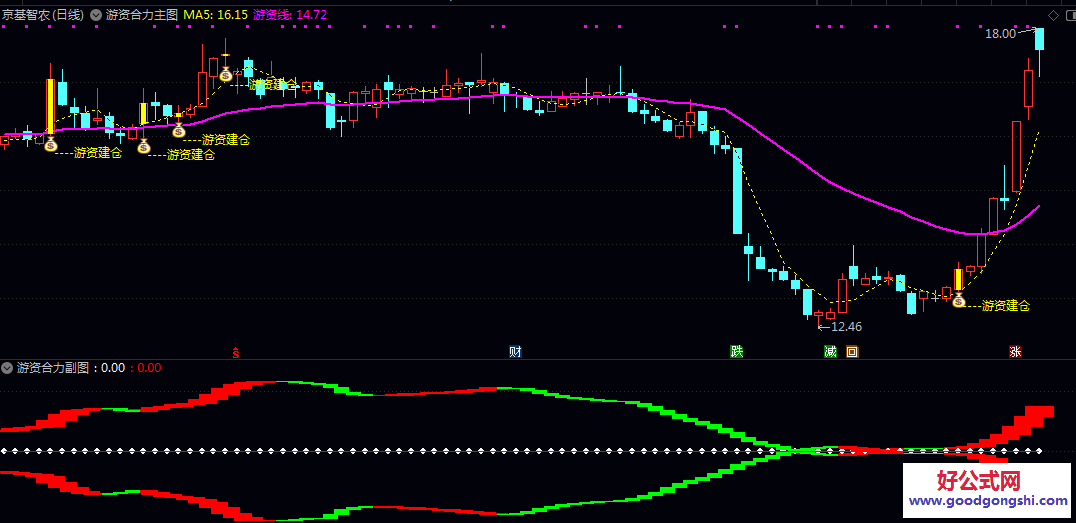The image size is (1076, 523).
Task: Click the blue 财 event marker
Action: [x=515, y=352]
